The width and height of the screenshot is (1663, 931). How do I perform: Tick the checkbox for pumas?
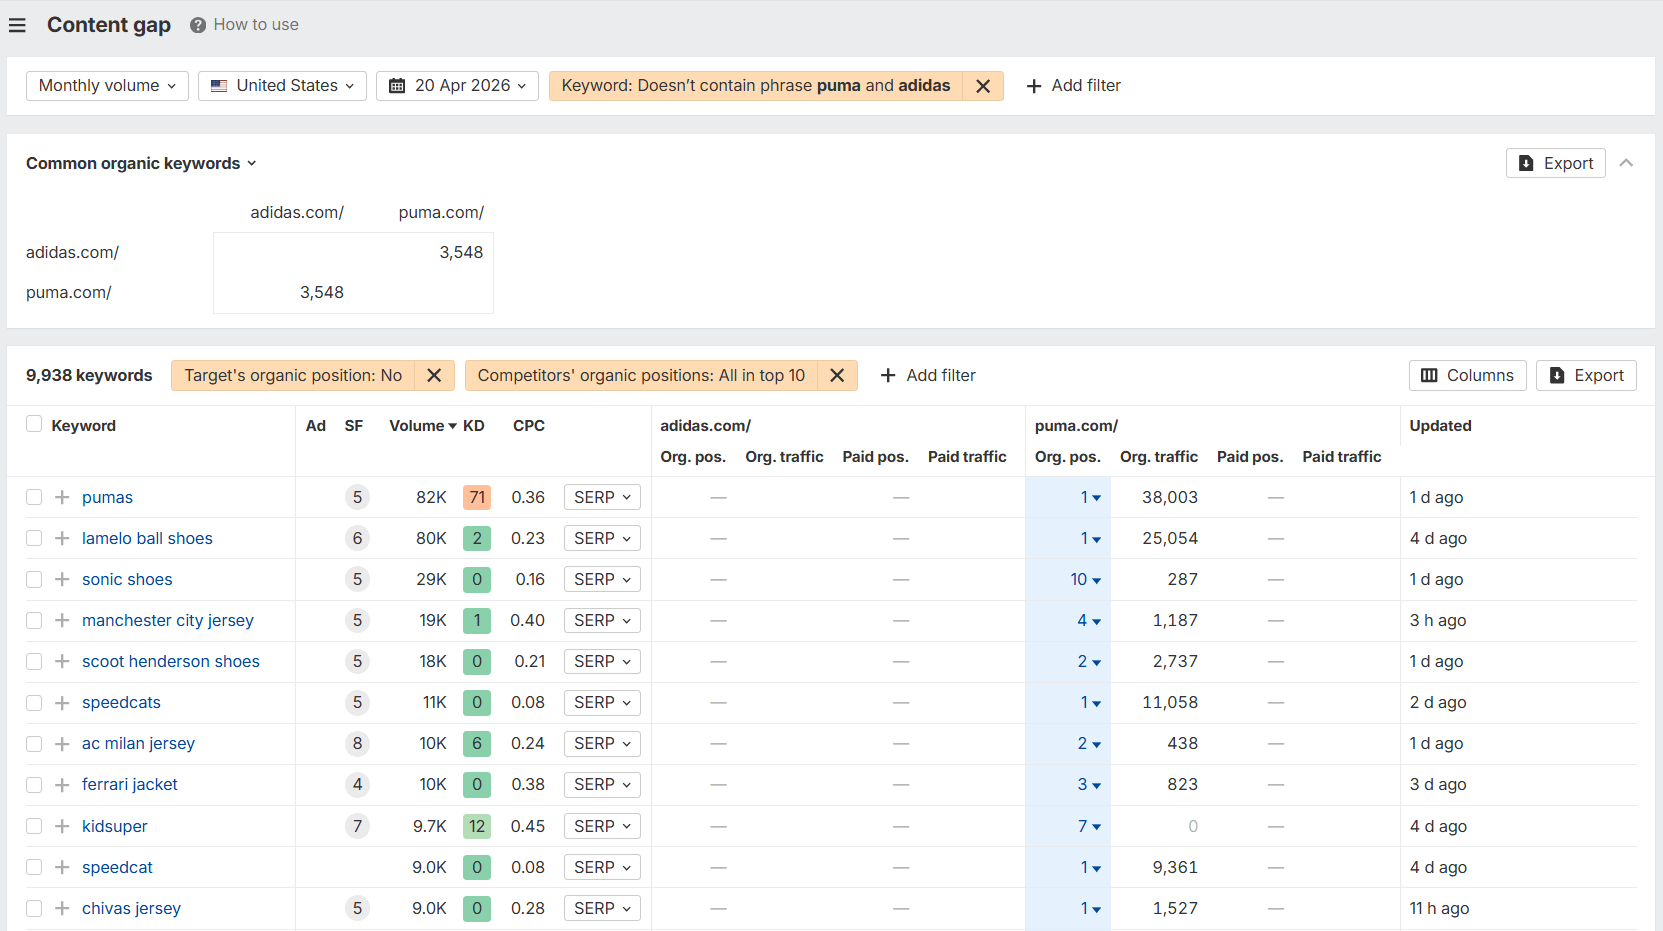(34, 497)
